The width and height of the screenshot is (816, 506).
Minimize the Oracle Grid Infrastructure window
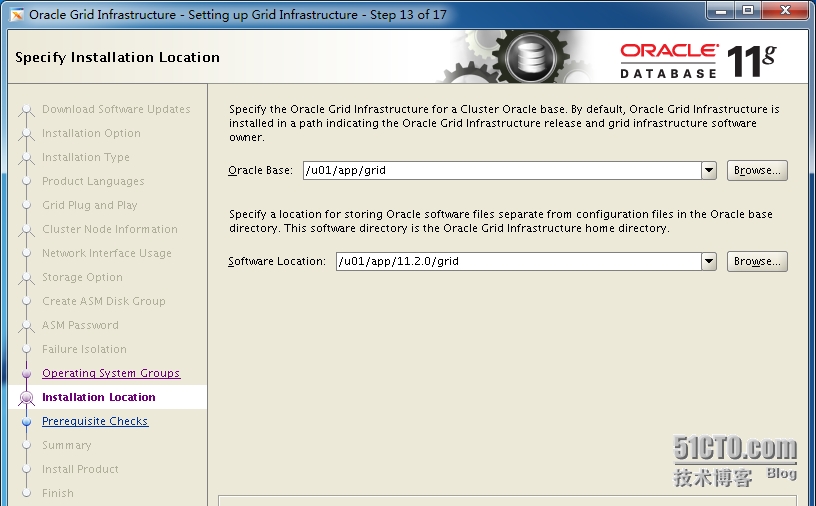click(x=721, y=10)
